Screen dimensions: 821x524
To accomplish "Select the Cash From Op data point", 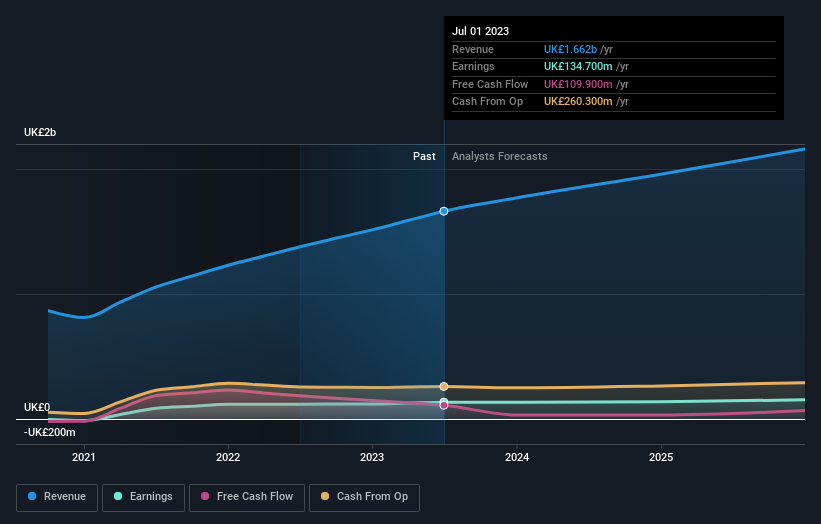I will tap(444, 386).
